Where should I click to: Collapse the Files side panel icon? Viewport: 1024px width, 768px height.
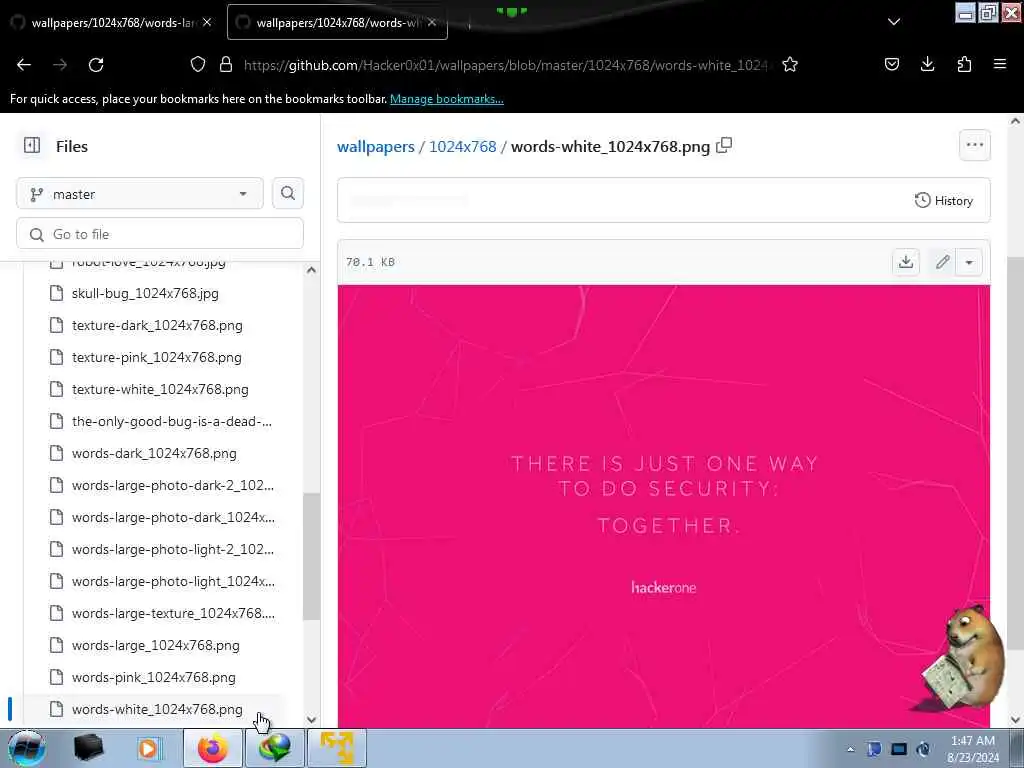[32, 145]
